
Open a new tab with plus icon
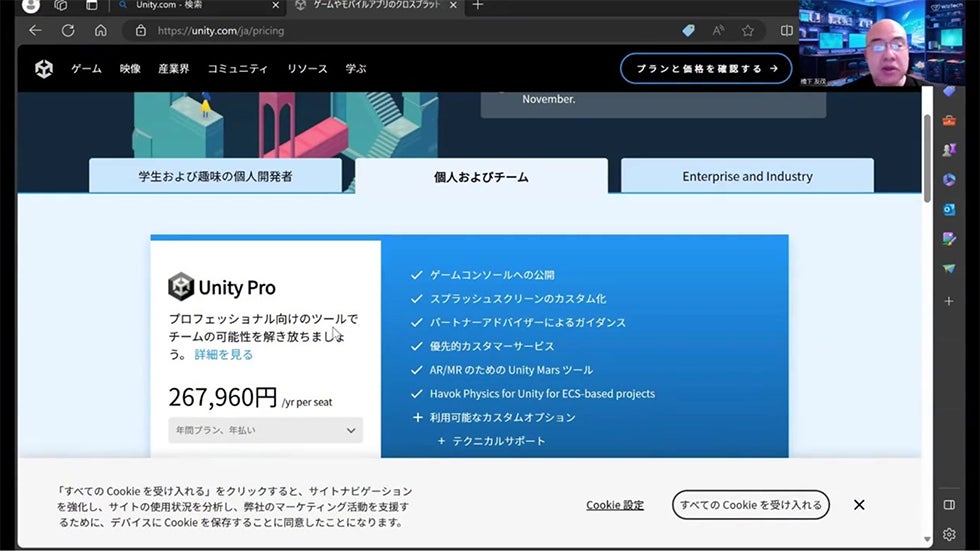(478, 5)
